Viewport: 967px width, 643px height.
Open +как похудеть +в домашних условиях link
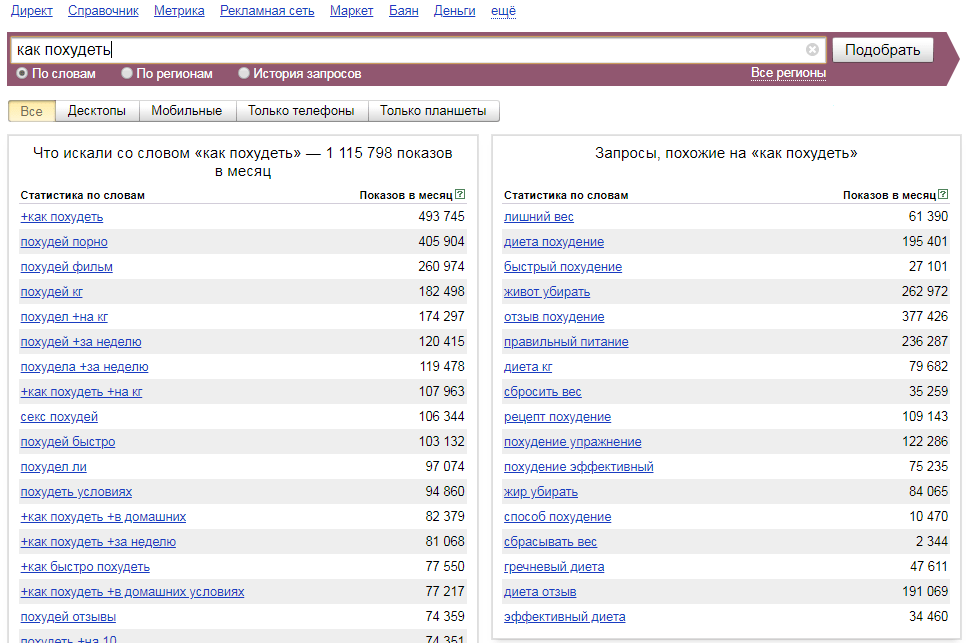coord(133,592)
